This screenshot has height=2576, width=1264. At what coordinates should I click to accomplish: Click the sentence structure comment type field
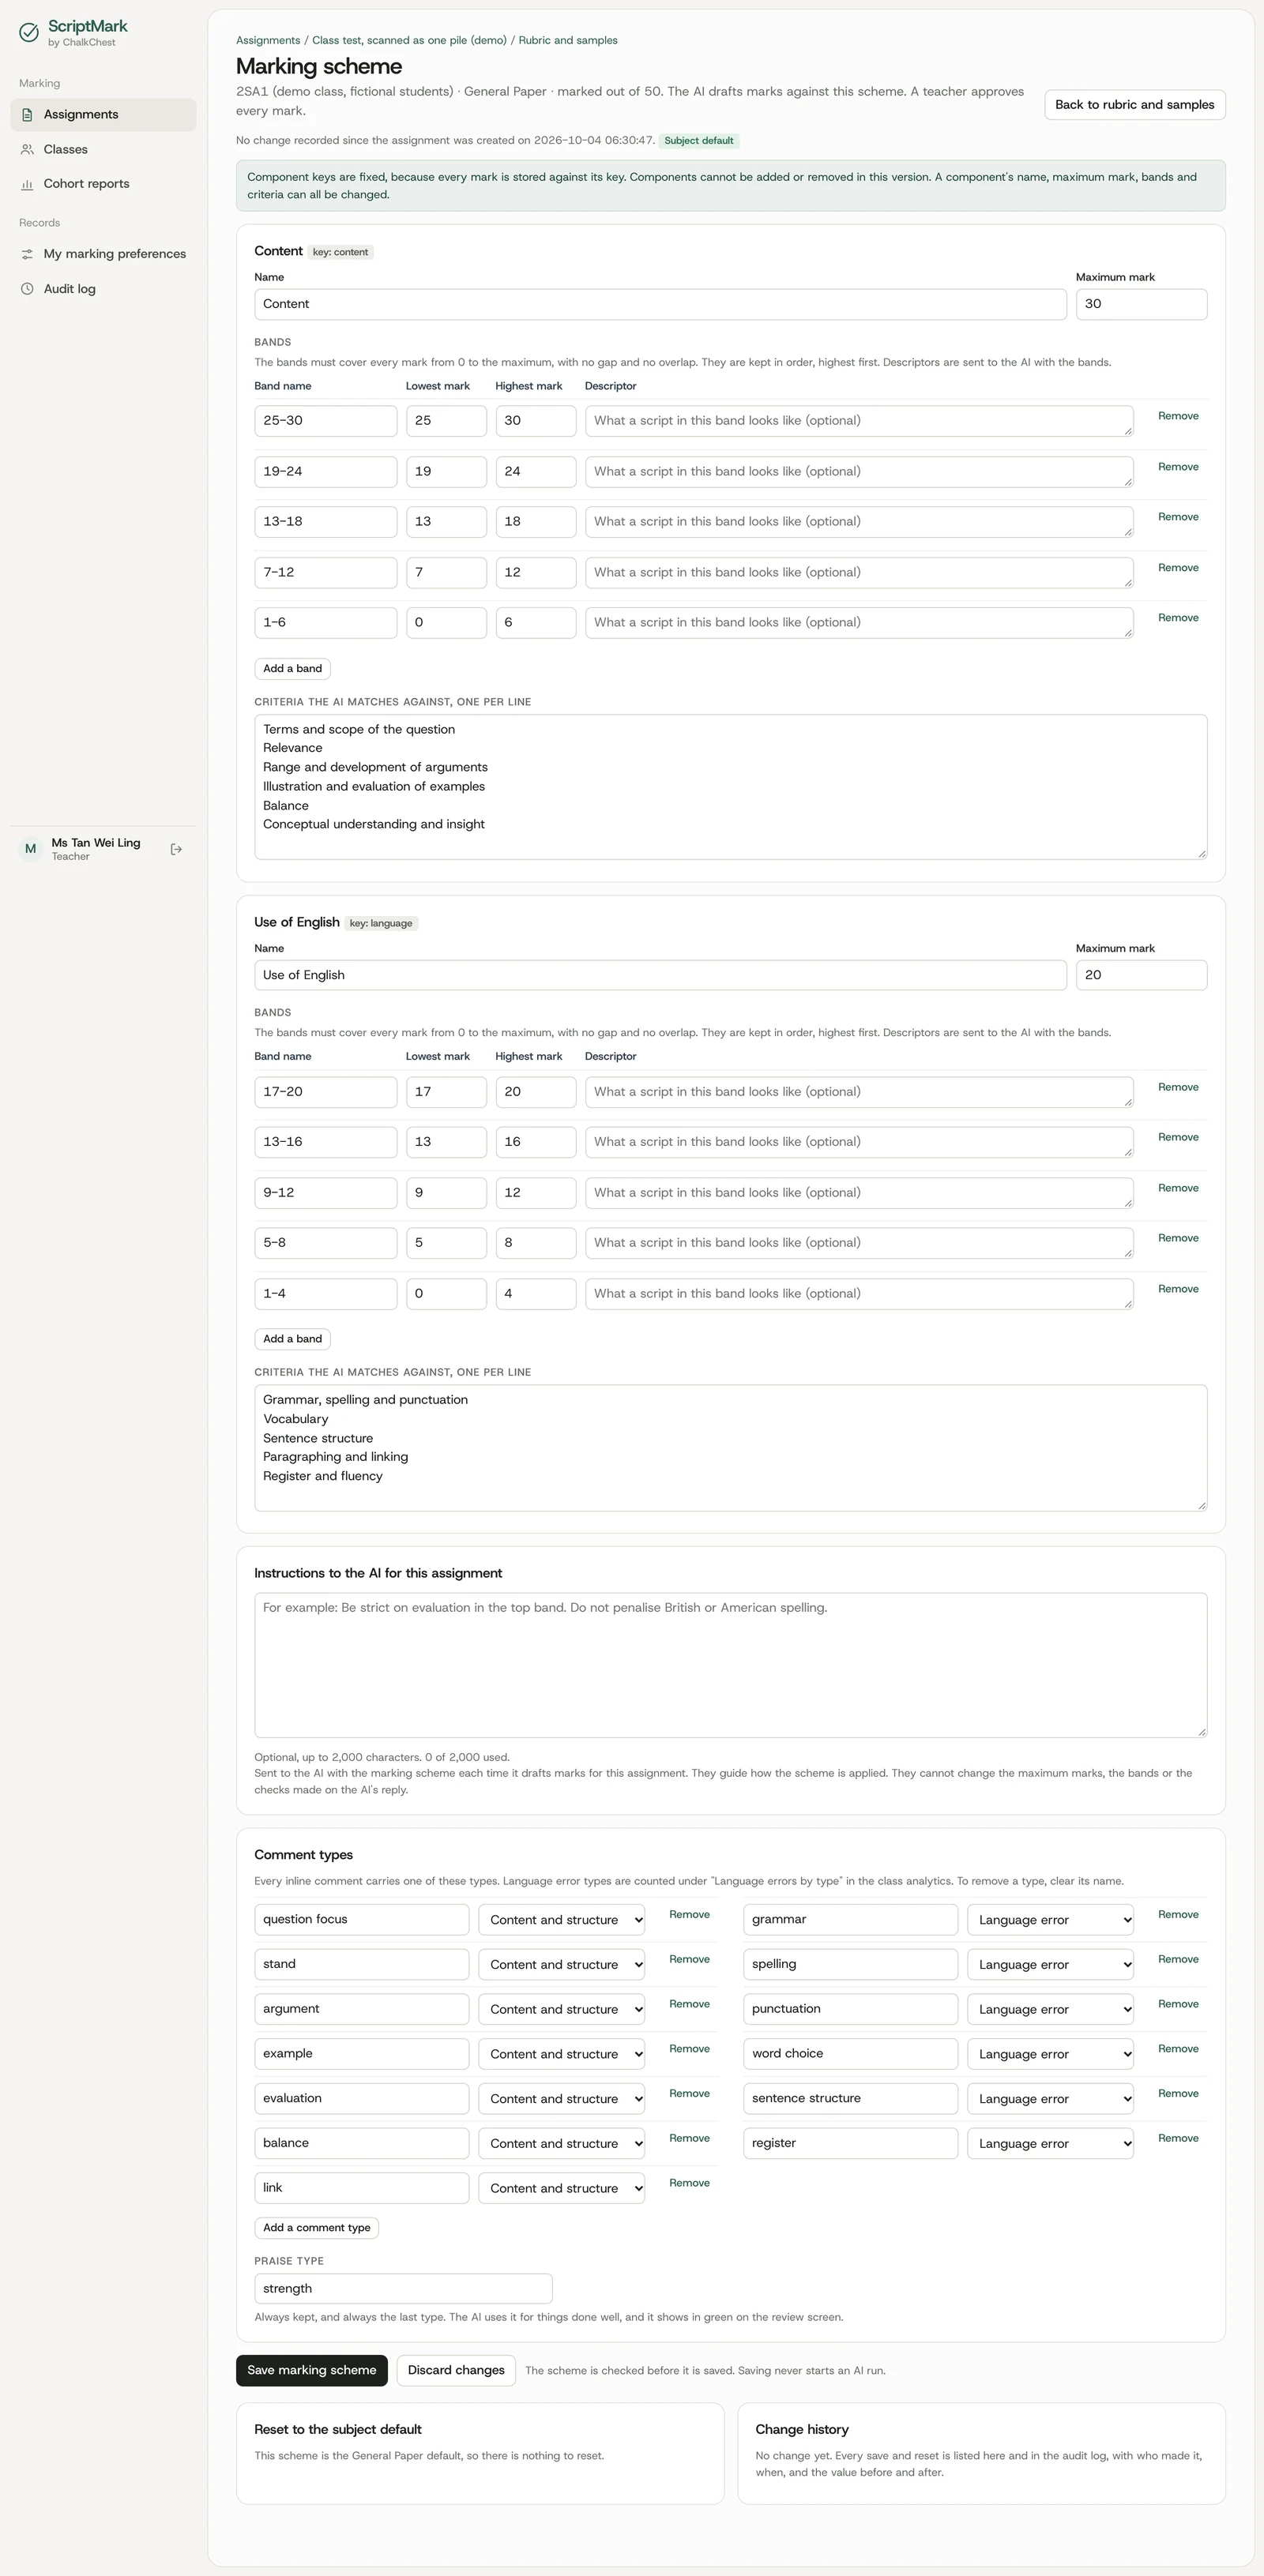(x=850, y=2098)
